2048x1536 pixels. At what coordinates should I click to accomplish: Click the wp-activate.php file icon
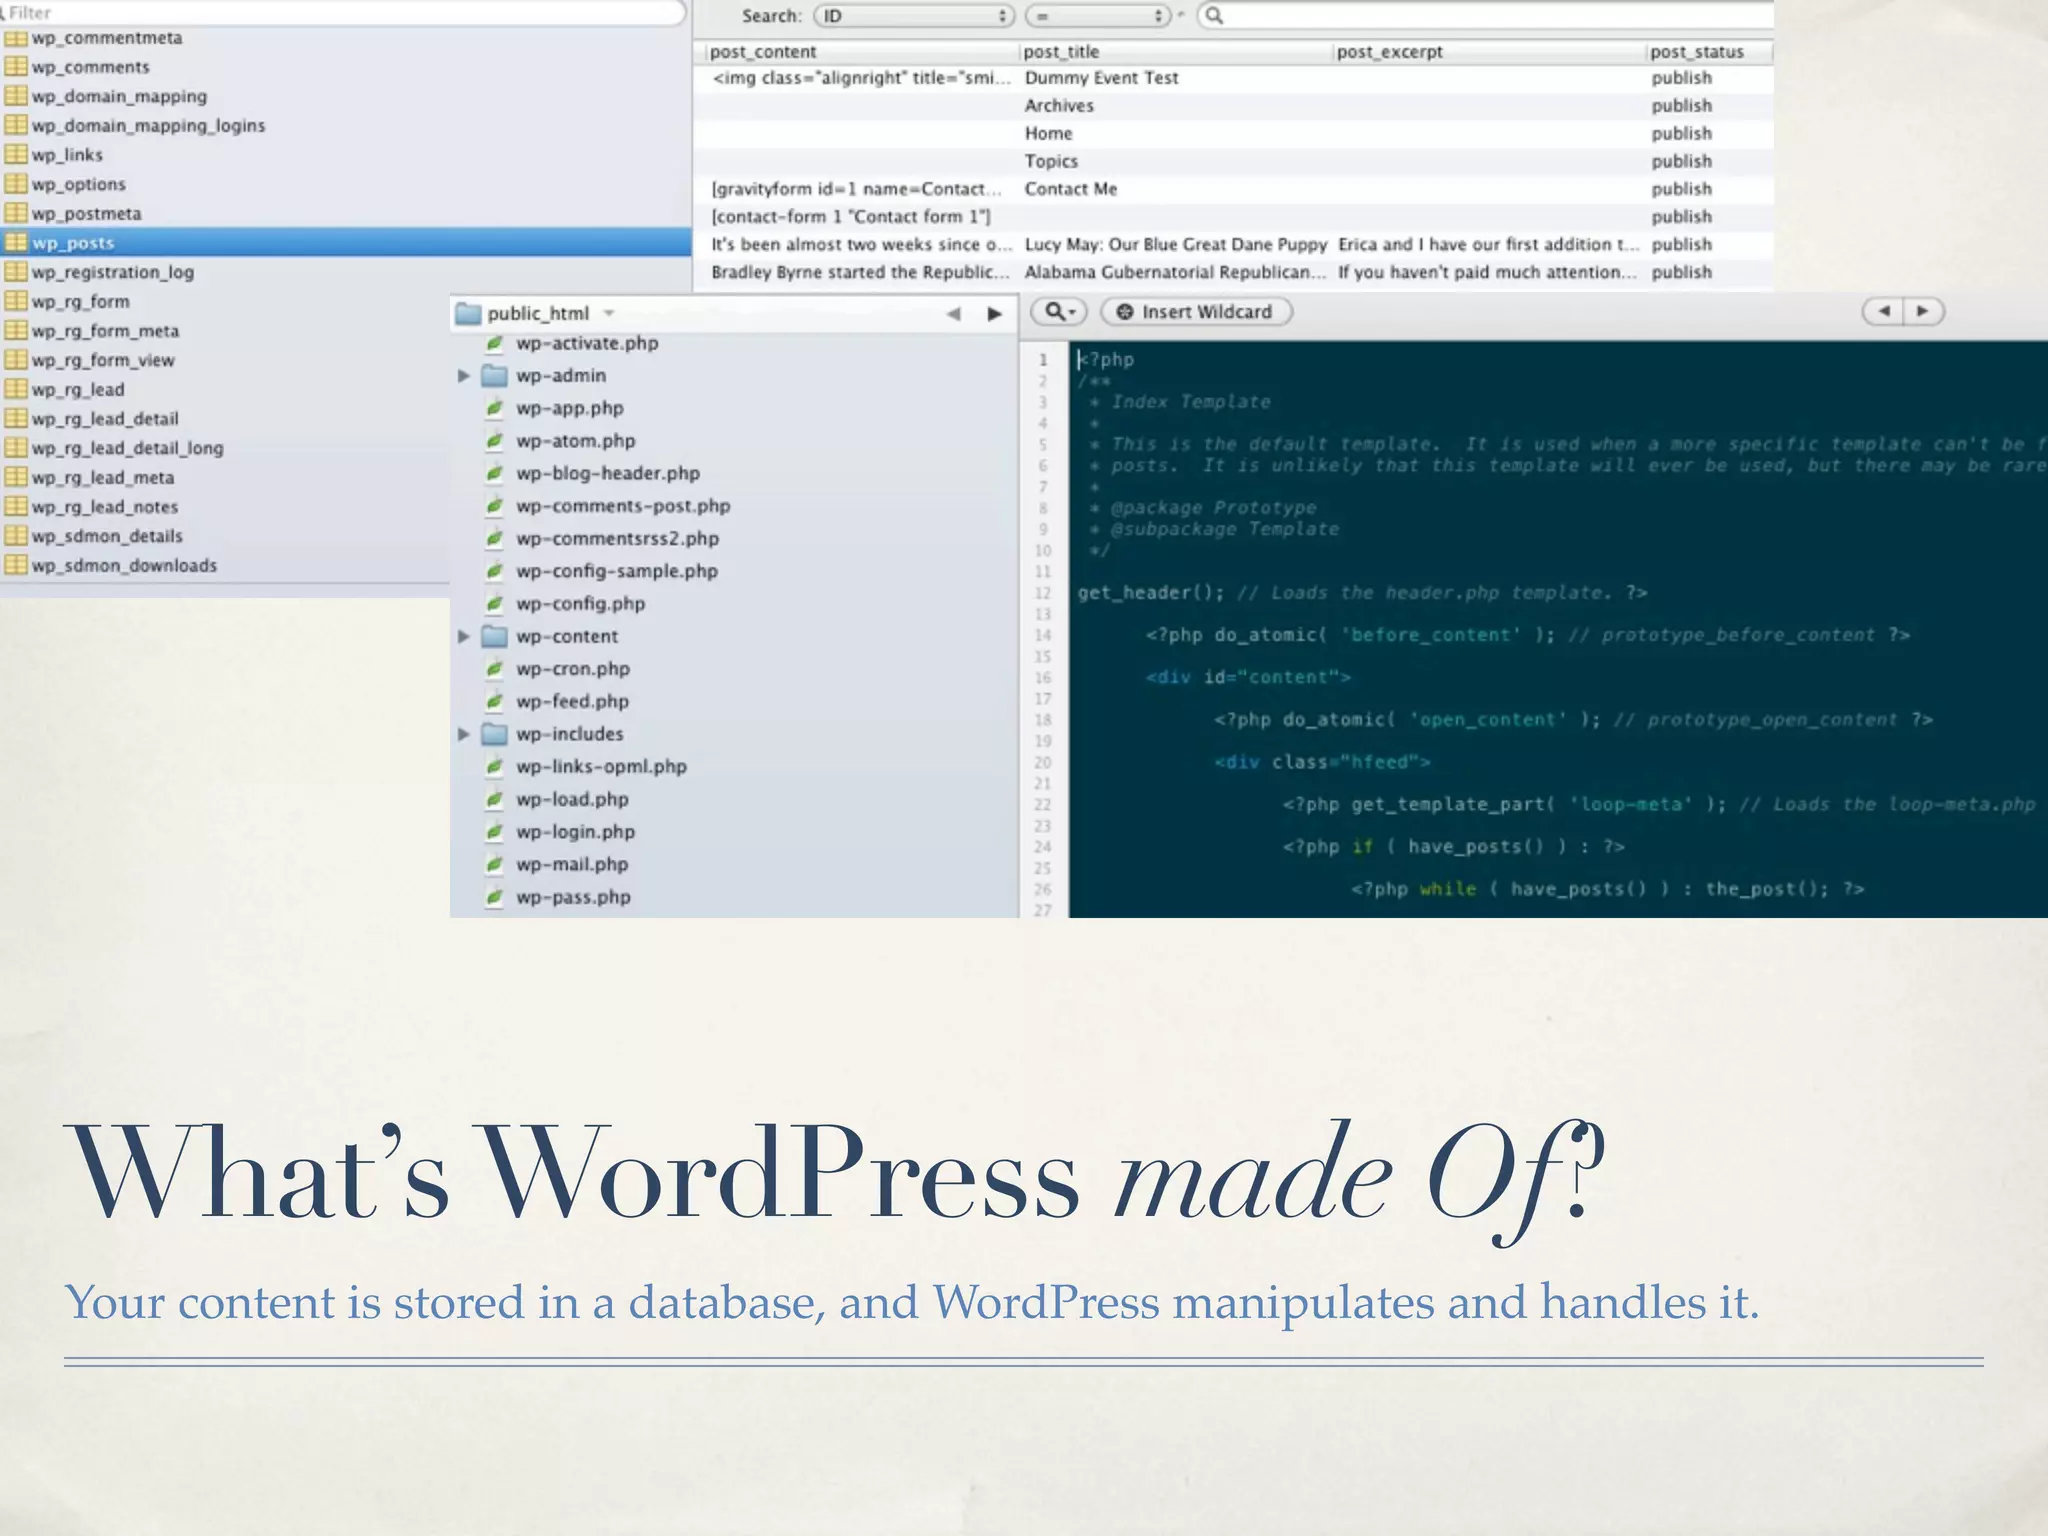[x=494, y=343]
